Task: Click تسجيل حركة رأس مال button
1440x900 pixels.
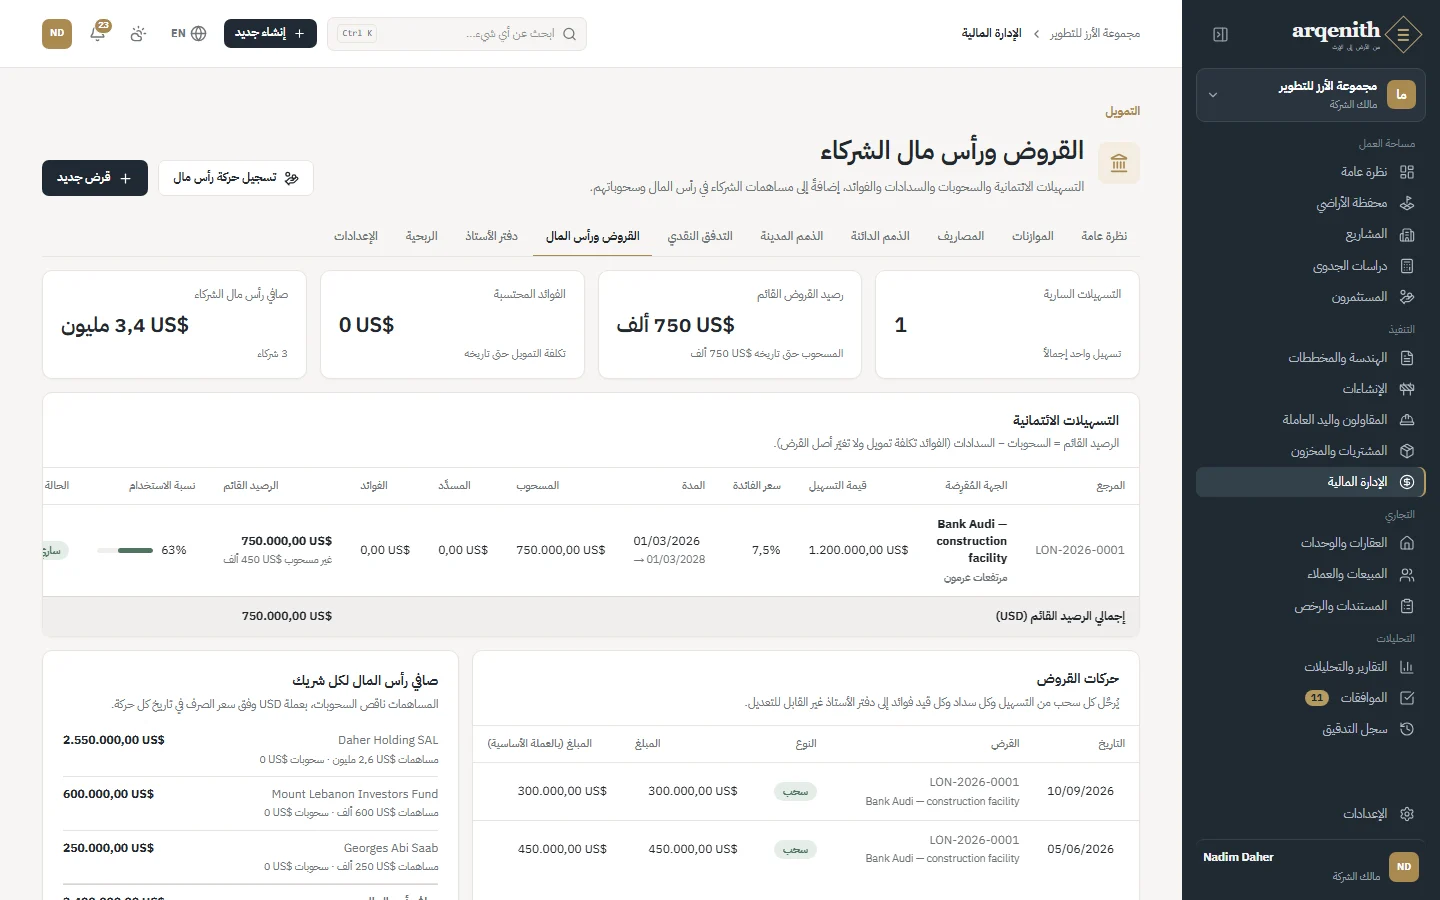Action: (x=236, y=178)
